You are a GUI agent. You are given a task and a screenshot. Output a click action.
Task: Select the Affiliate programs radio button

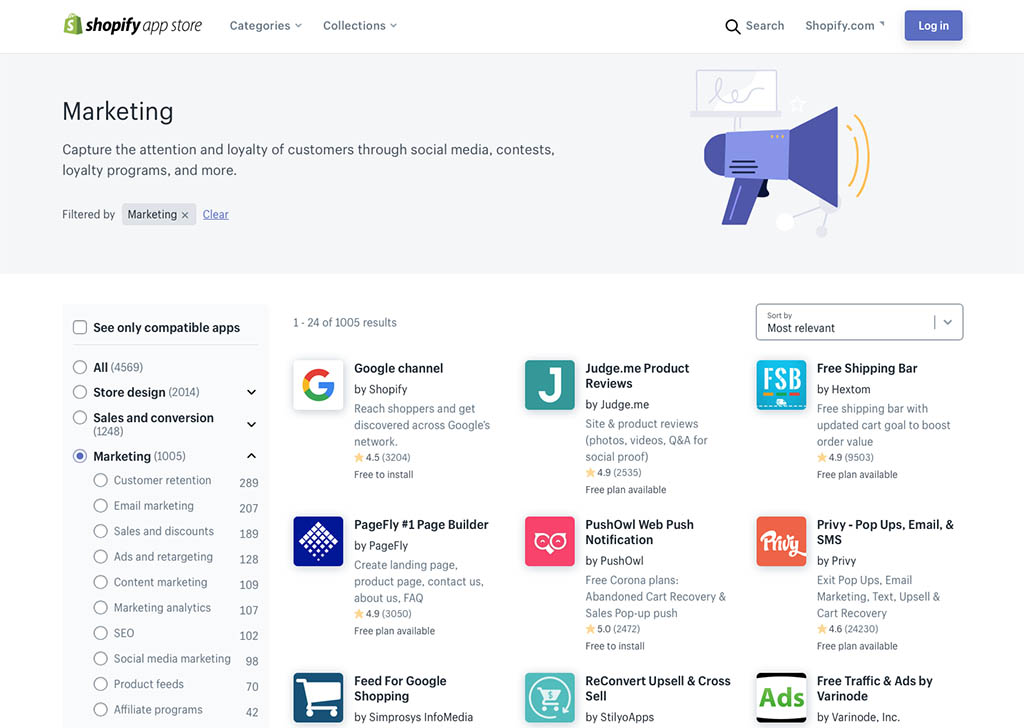click(101, 709)
